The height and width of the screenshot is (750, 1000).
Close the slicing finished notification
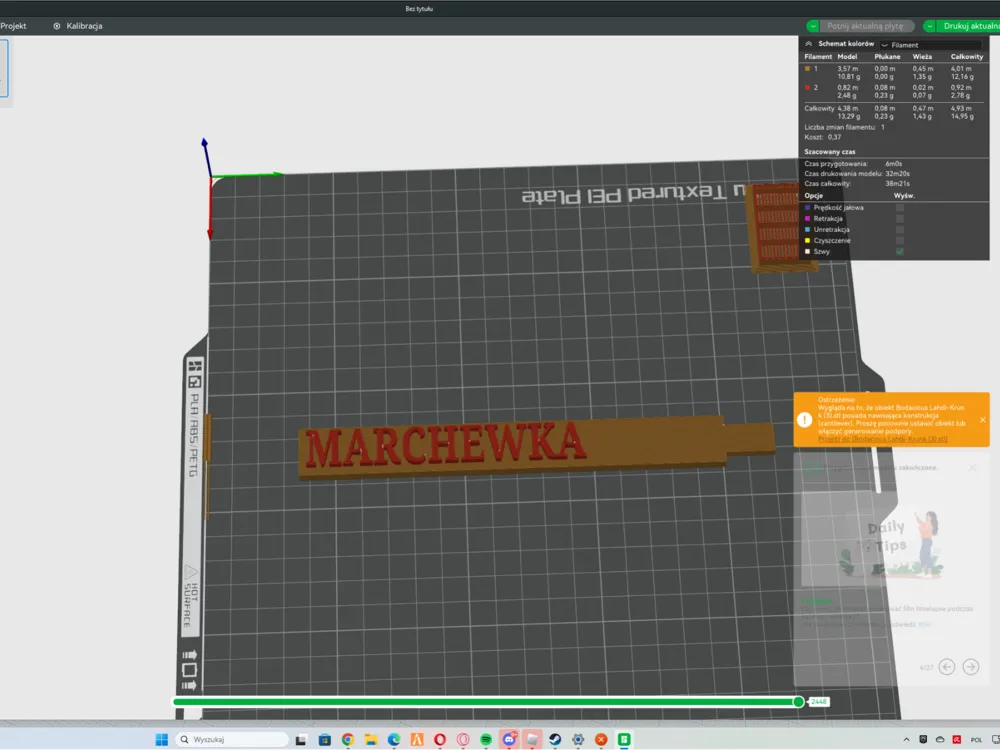972,467
